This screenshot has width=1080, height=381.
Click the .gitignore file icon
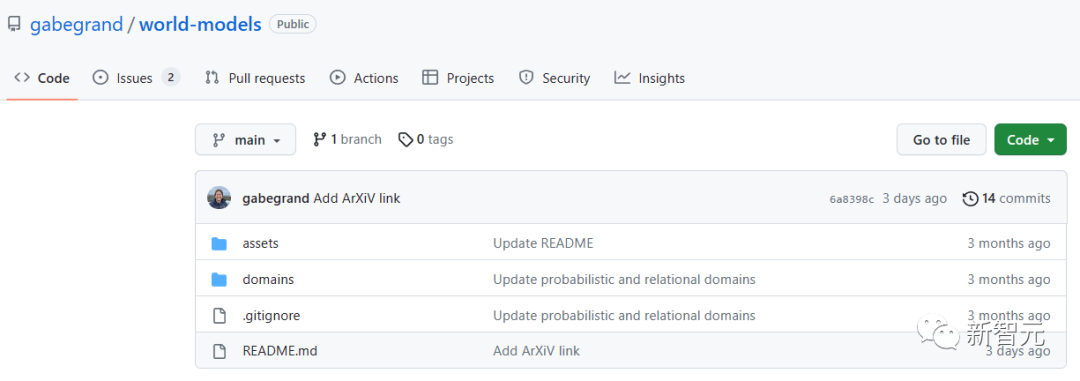tap(219, 316)
